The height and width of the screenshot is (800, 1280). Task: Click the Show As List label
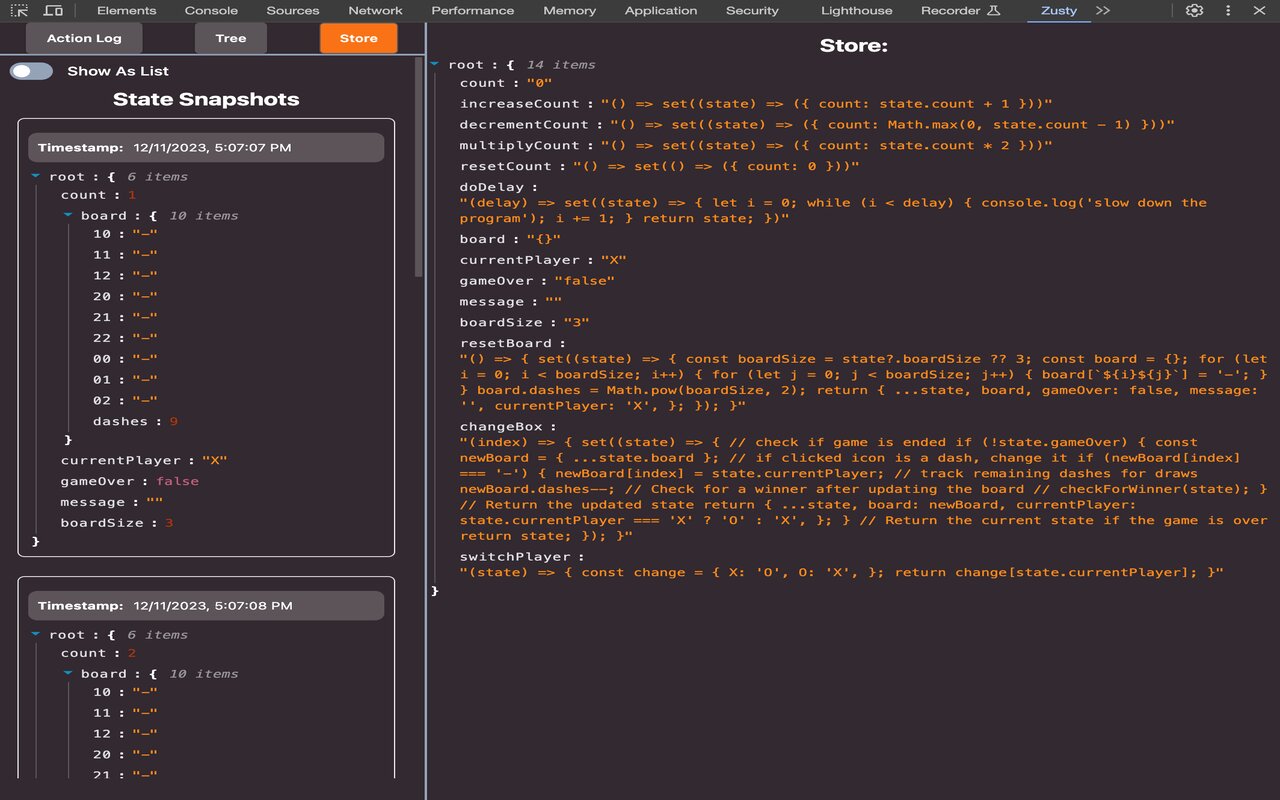click(x=118, y=71)
